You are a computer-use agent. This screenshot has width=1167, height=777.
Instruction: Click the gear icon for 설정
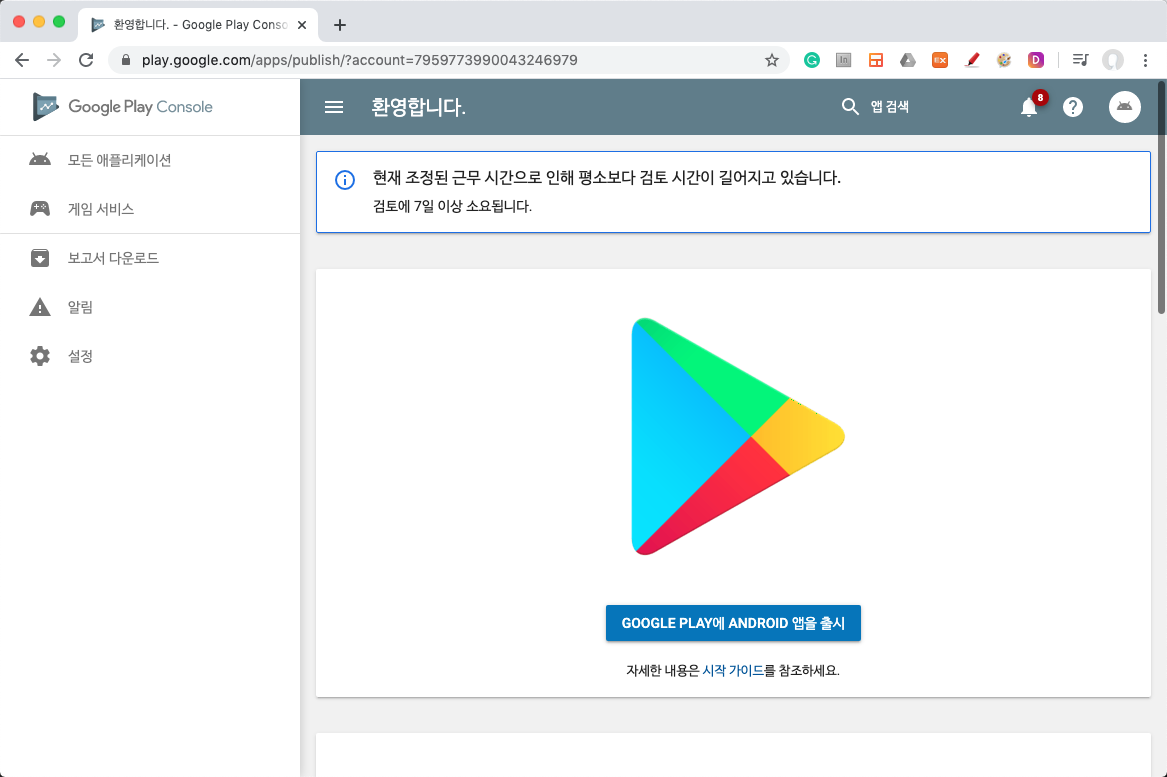pyautogui.click(x=40, y=356)
